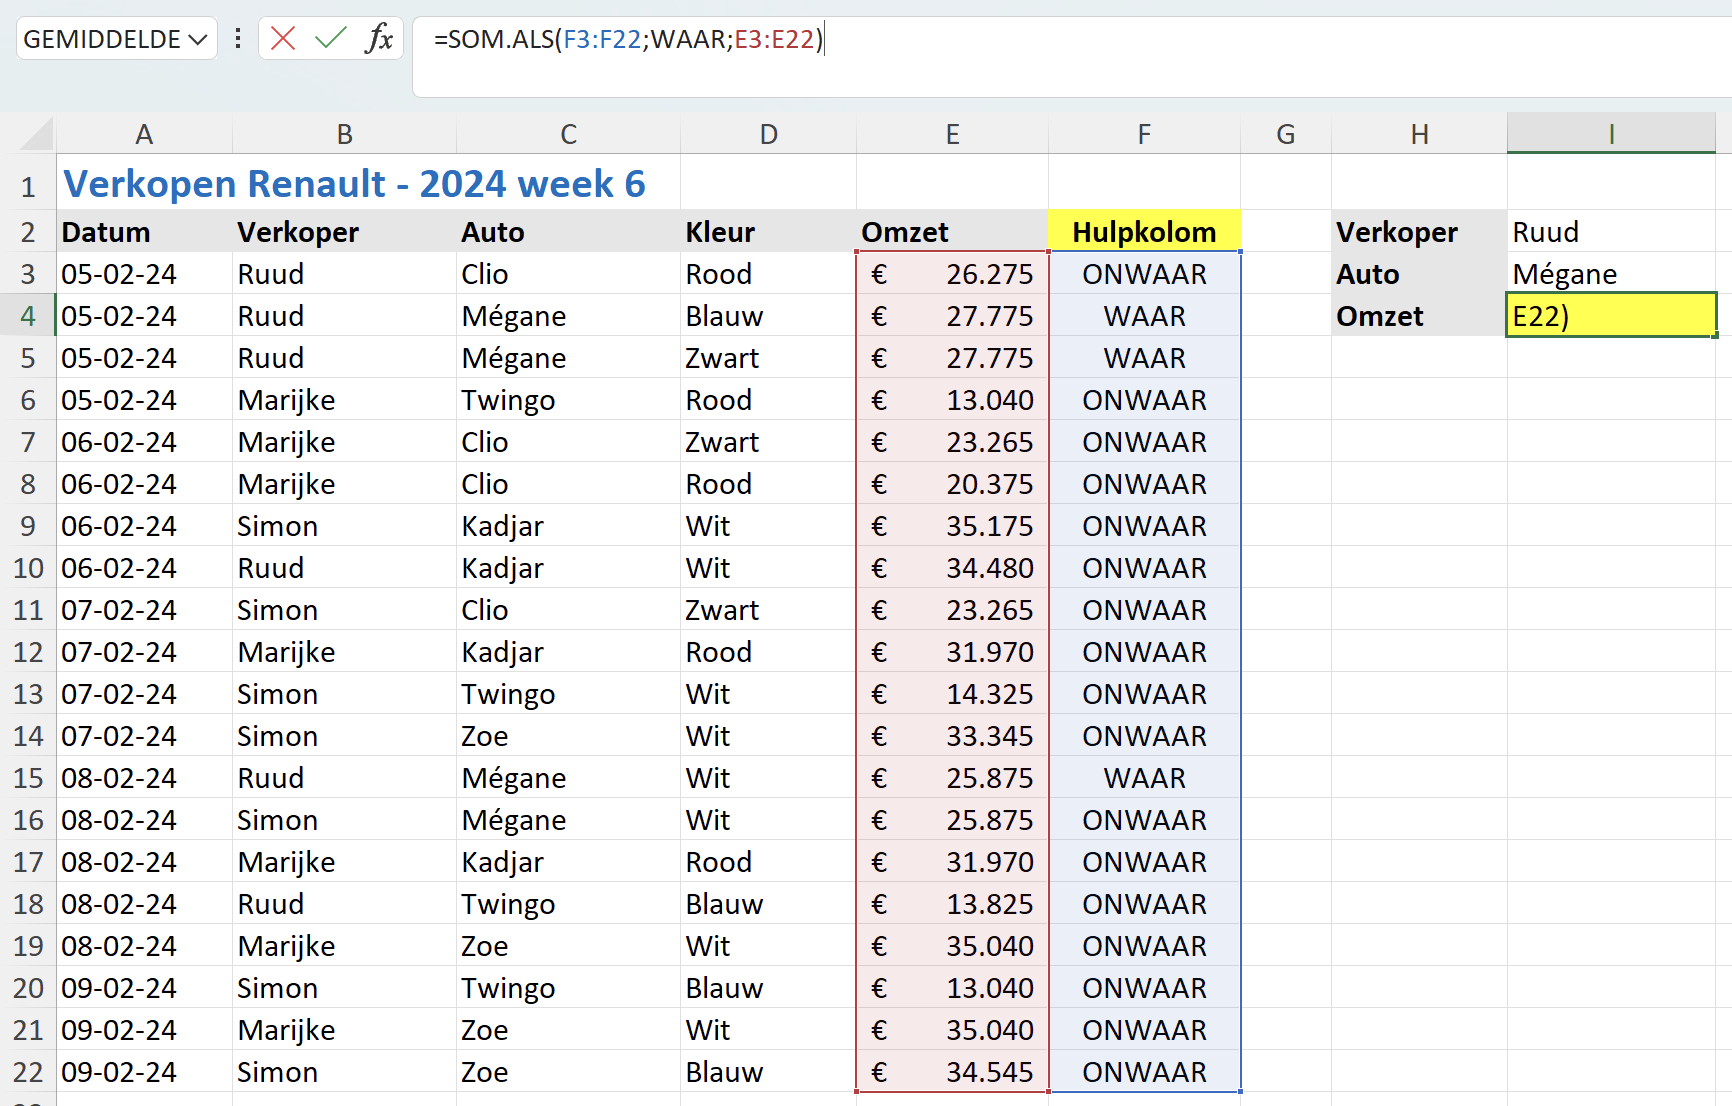
Task: Click the 'Auto' header cell in column C
Action: click(568, 232)
